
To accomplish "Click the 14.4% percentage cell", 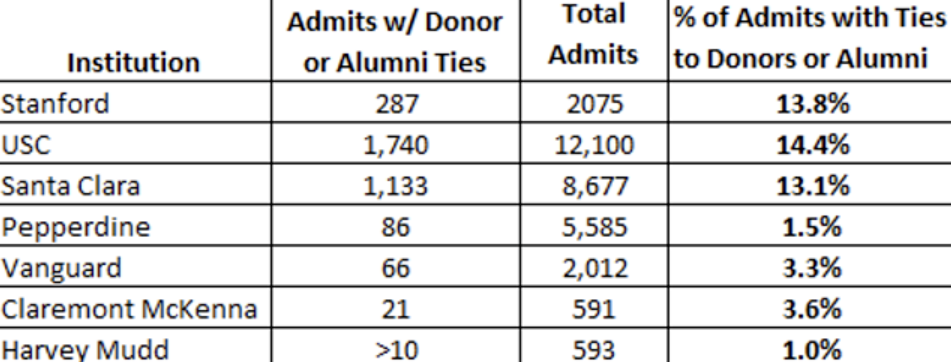I will [x=810, y=144].
